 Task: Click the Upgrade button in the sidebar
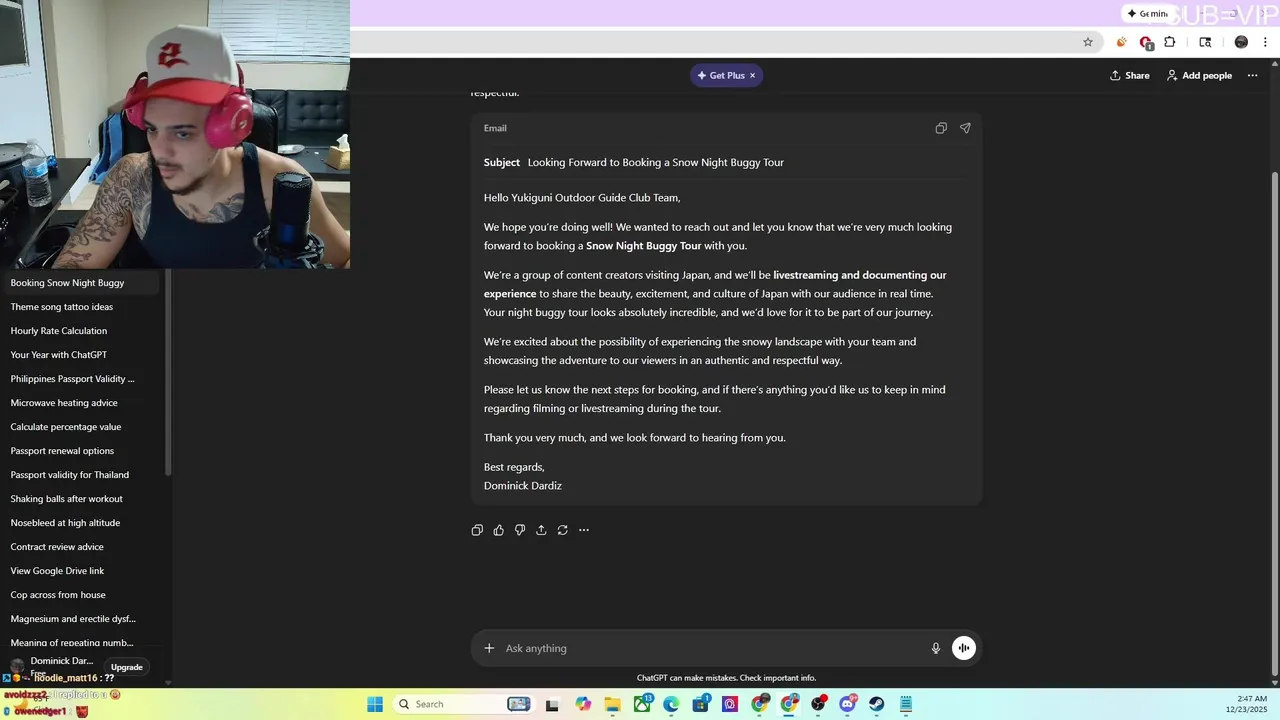[127, 667]
